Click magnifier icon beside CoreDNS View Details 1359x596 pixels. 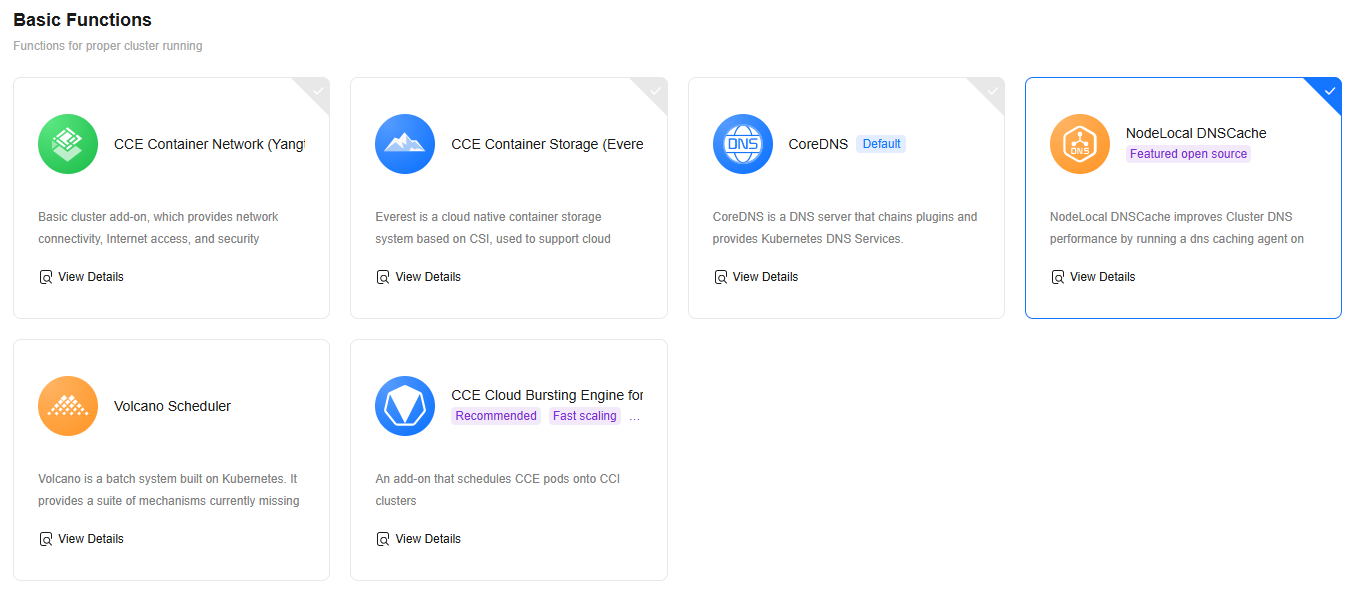(x=721, y=277)
